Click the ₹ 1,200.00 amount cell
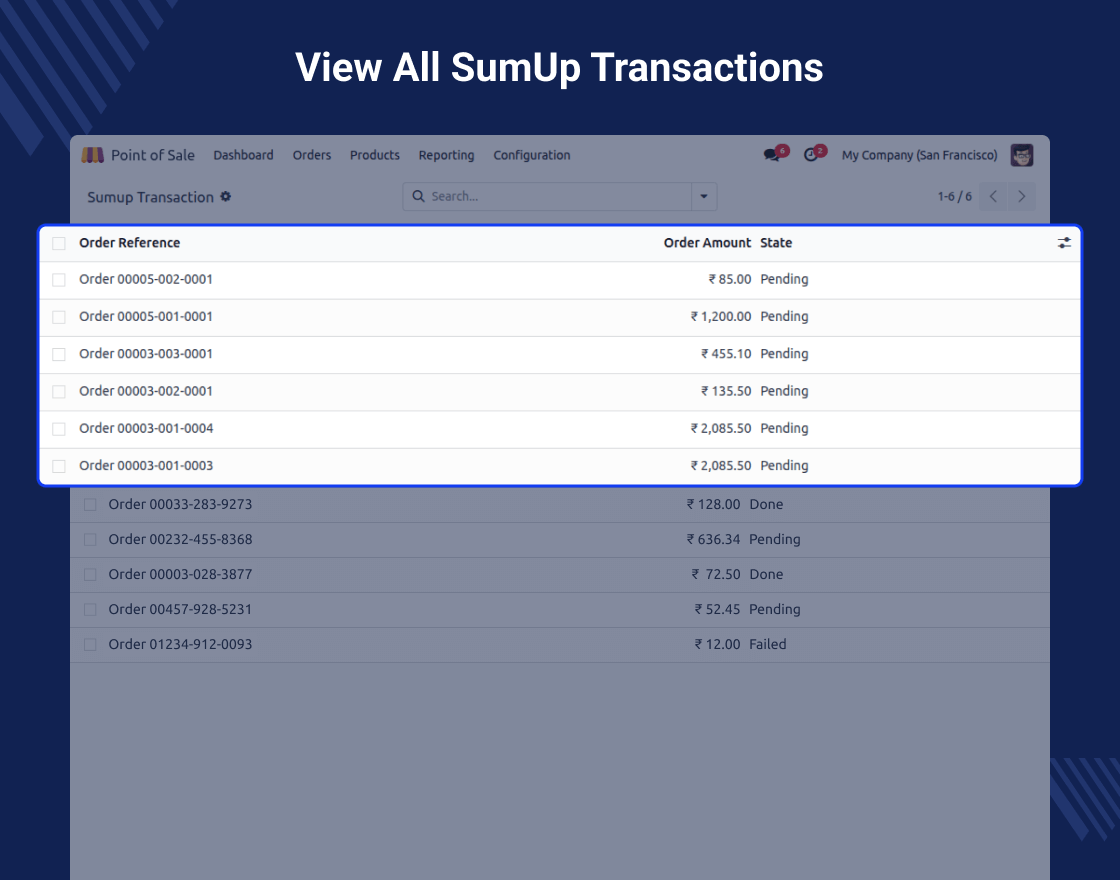This screenshot has height=880, width=1120. coord(721,316)
